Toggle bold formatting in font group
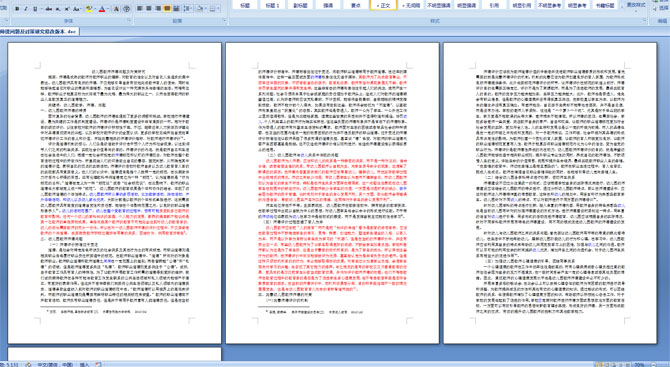 [17, 9]
